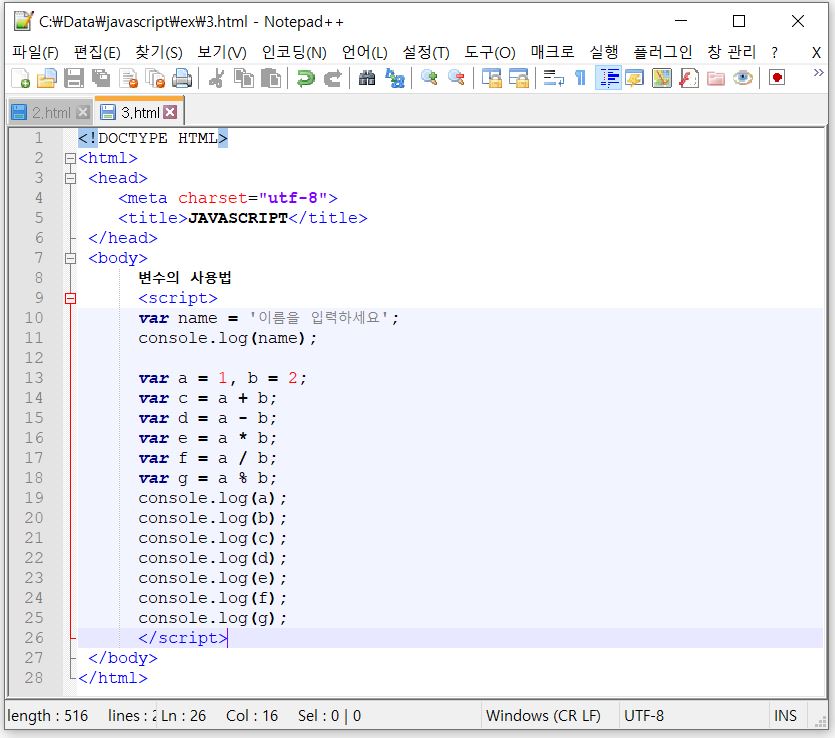Paste clipboard using the Paste icon
The width and height of the screenshot is (835, 738).
[271, 78]
